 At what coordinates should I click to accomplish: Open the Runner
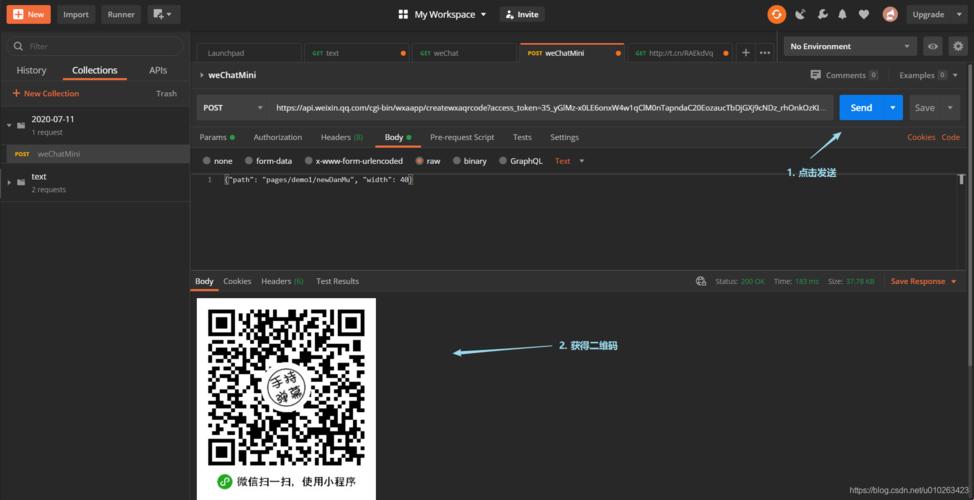point(121,14)
